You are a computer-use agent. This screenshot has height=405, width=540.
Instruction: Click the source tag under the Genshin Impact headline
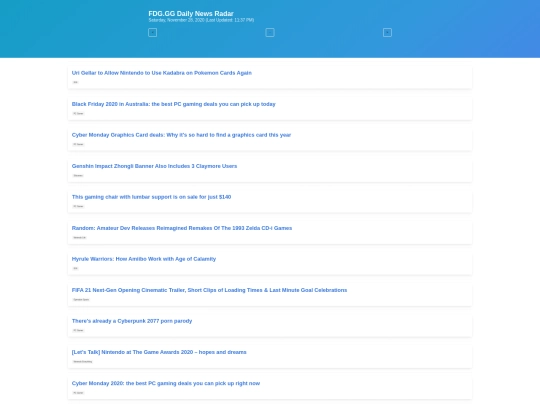[78, 175]
